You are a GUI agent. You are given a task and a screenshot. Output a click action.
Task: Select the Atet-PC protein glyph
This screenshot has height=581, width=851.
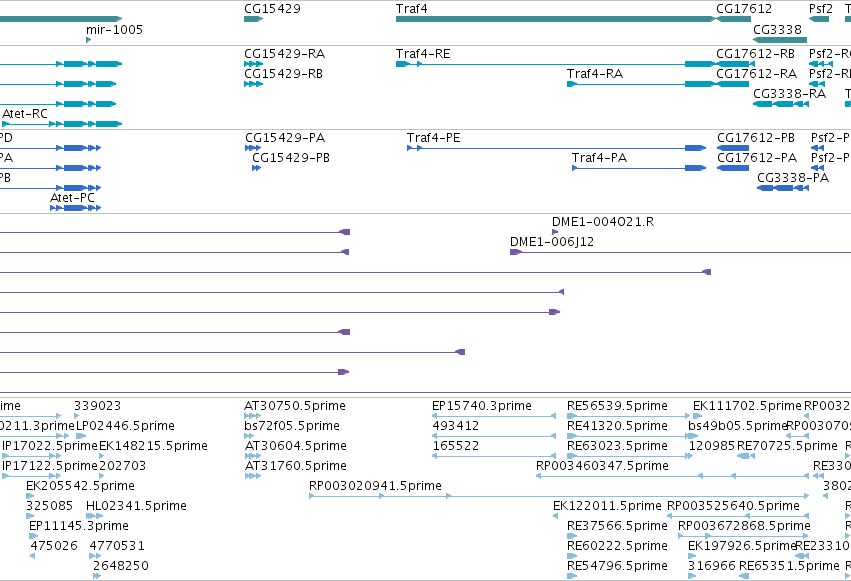75,208
